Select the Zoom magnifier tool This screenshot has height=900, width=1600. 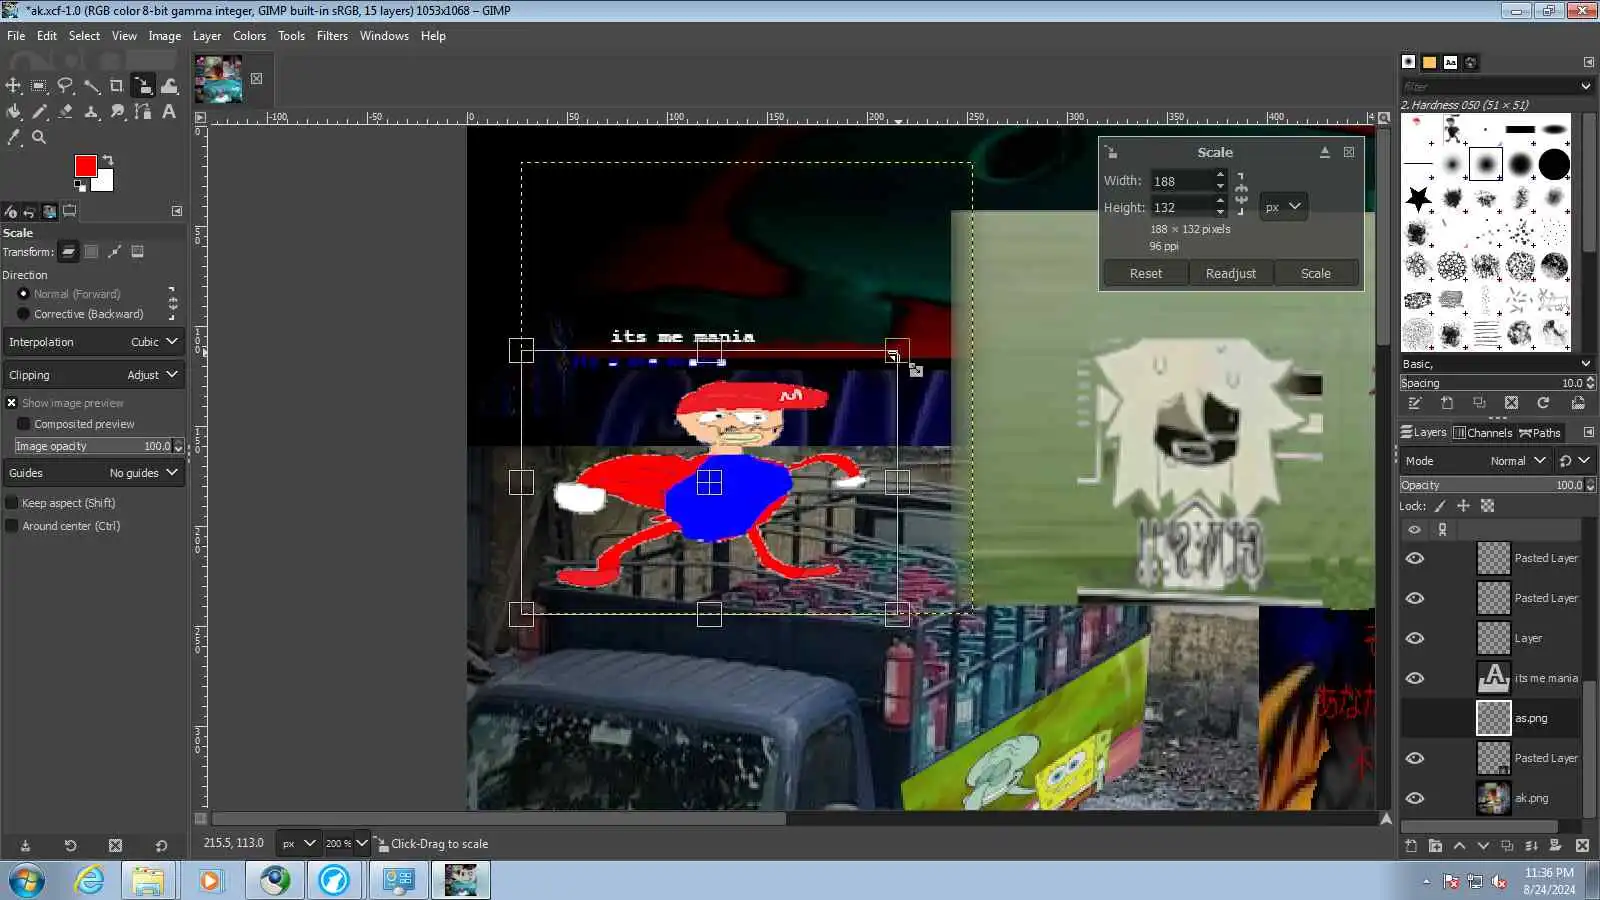point(39,138)
